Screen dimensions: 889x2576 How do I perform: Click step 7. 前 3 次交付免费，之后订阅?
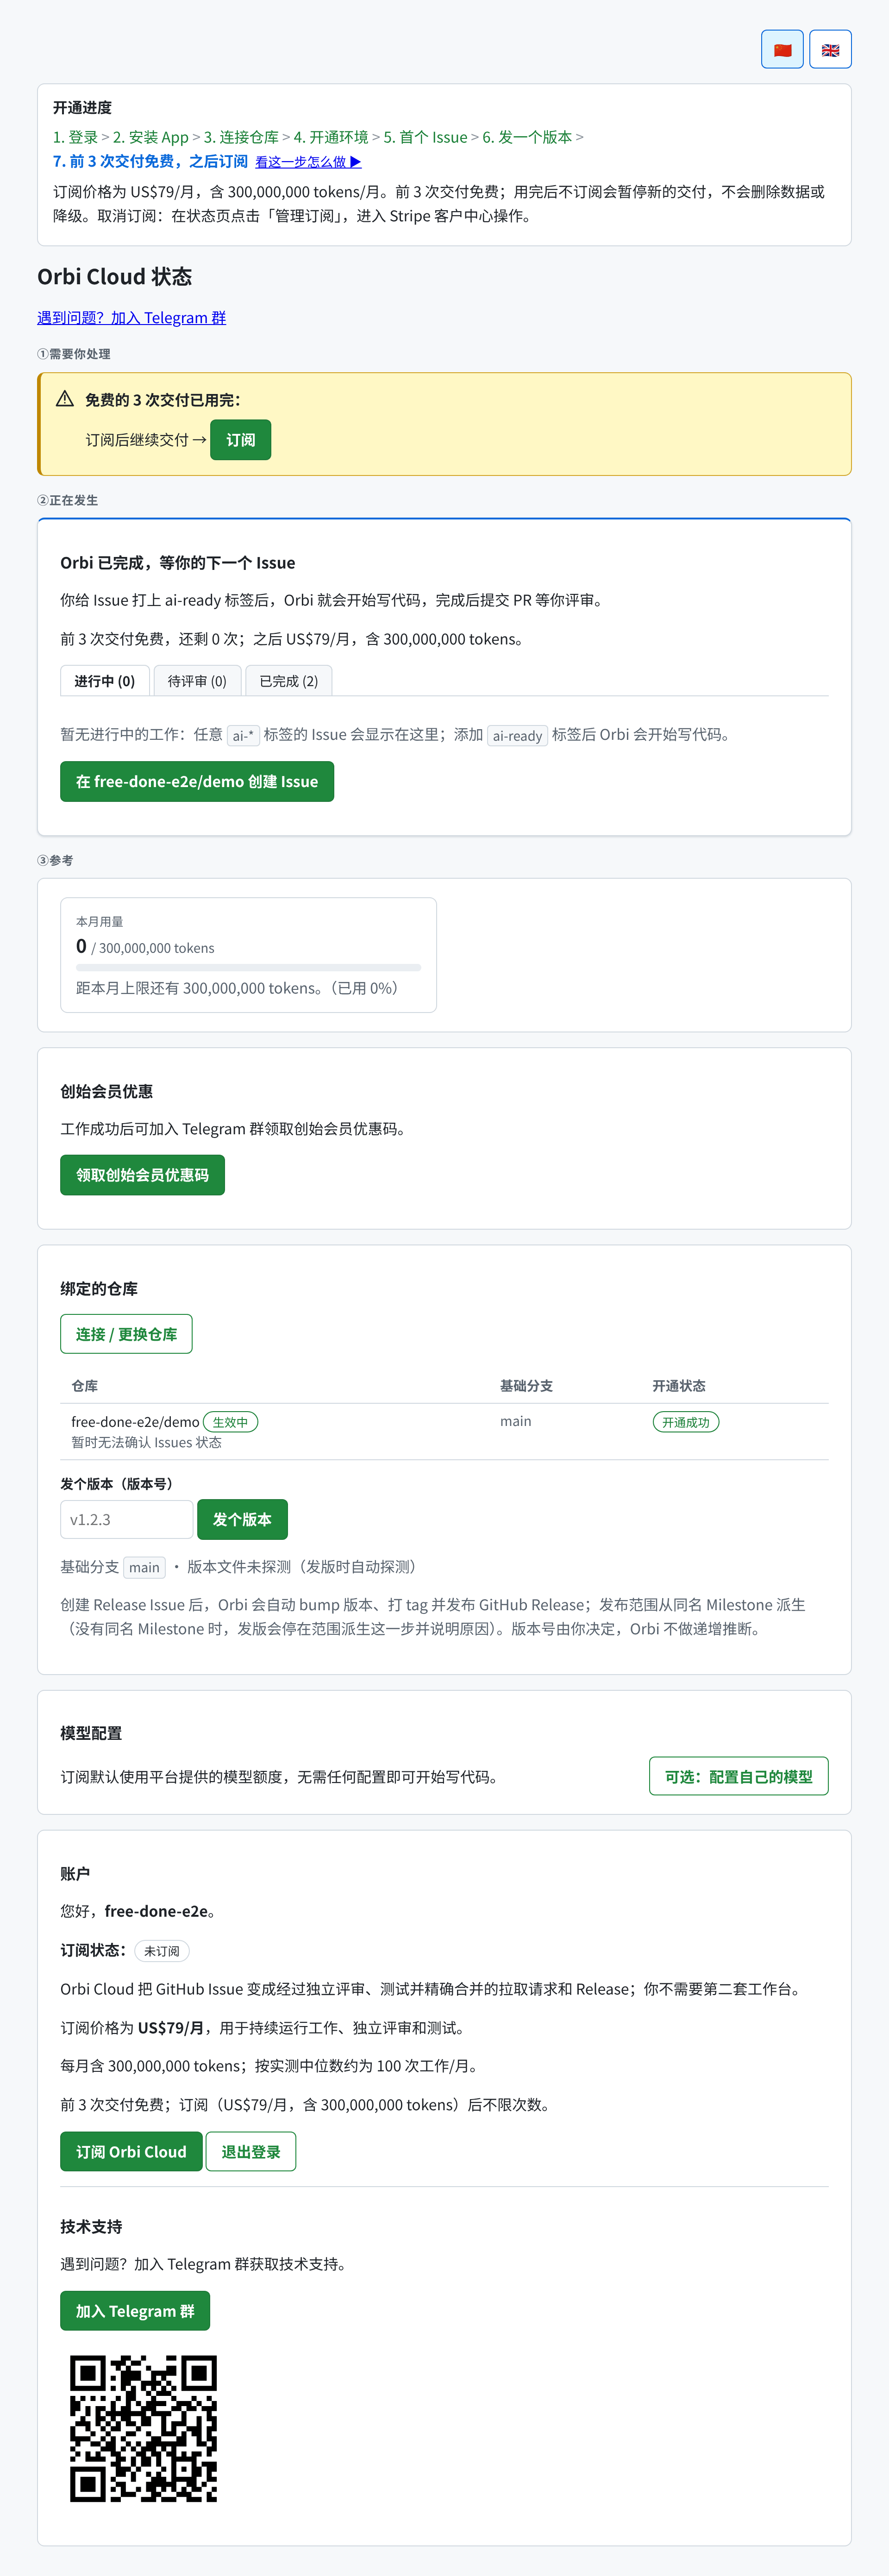[150, 161]
